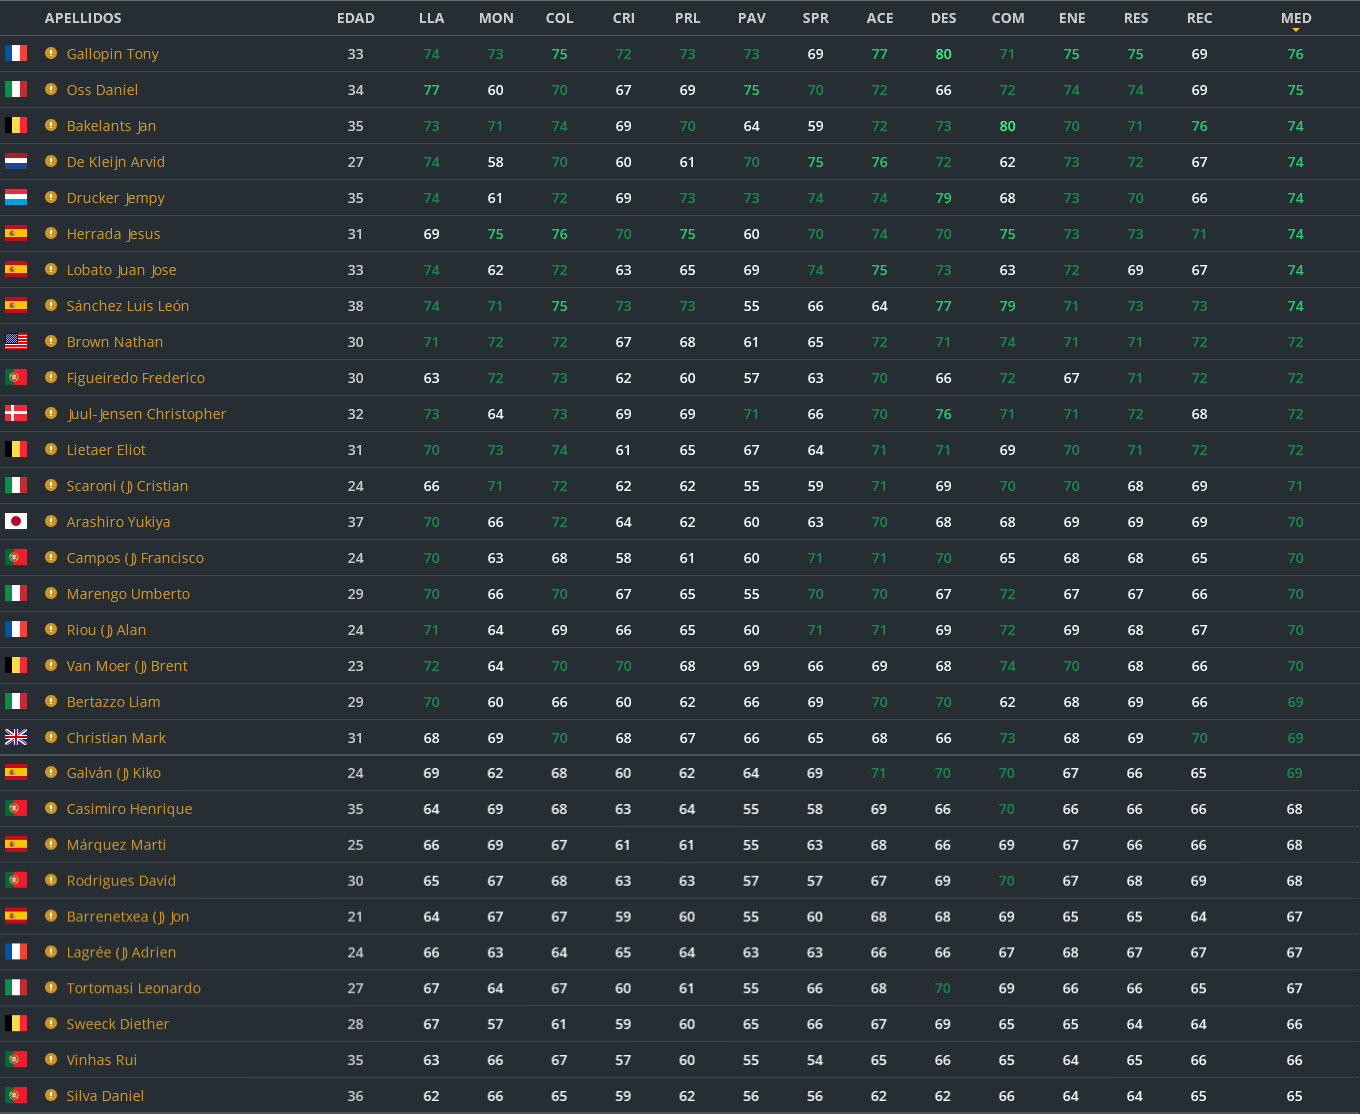Open rider profile Lagrée Adrien

[122, 953]
